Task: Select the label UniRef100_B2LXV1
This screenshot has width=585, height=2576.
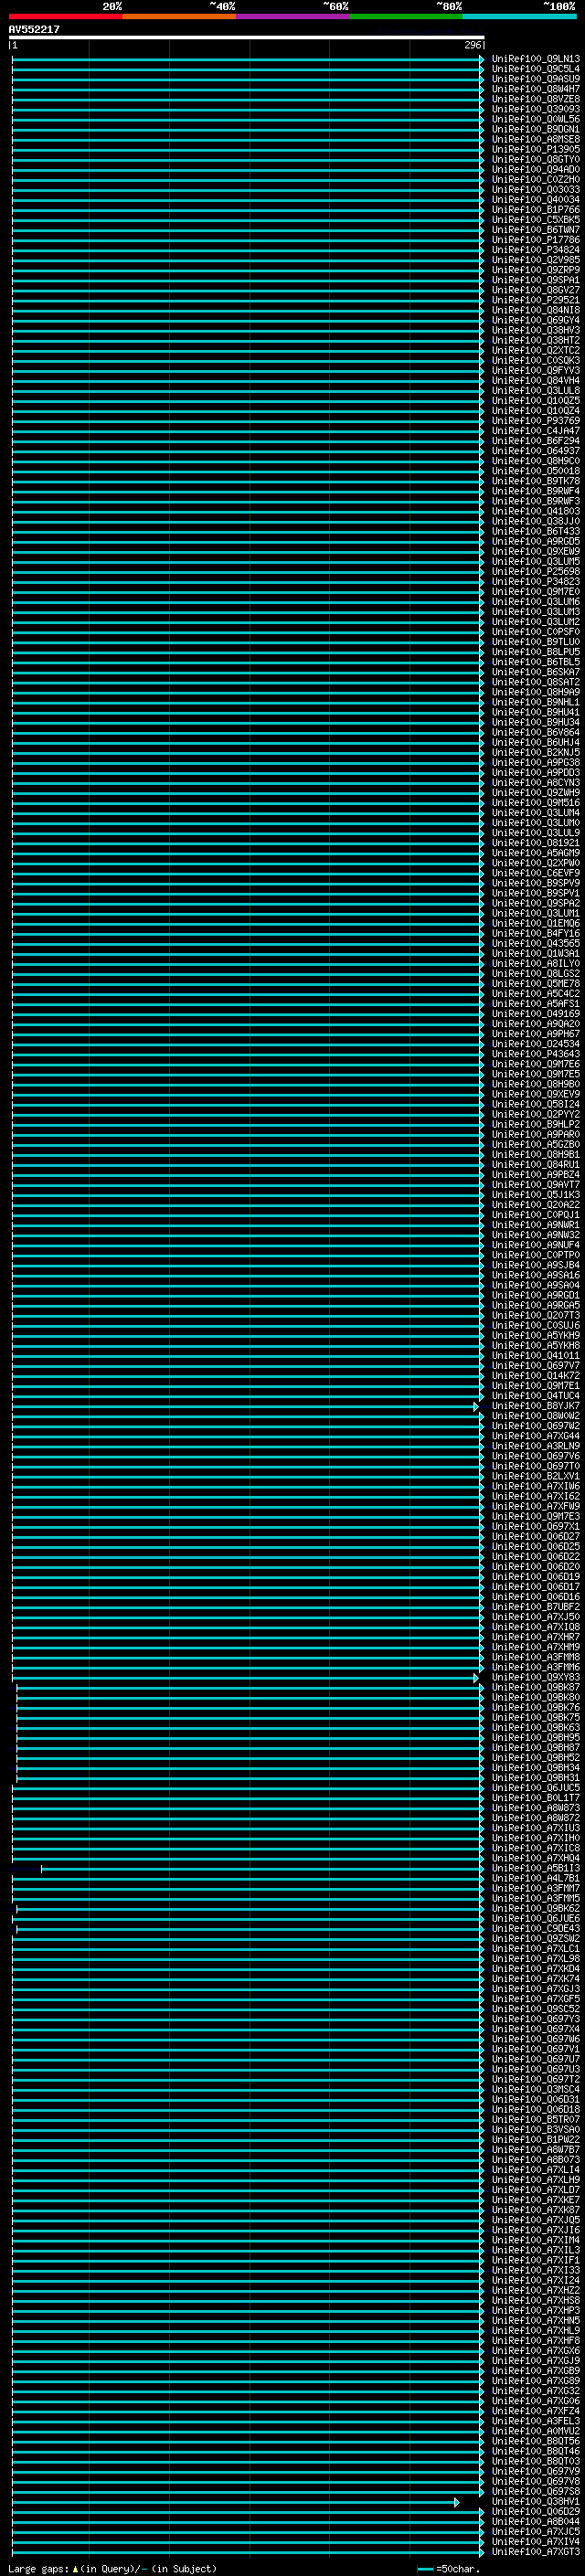Action: [536, 1476]
